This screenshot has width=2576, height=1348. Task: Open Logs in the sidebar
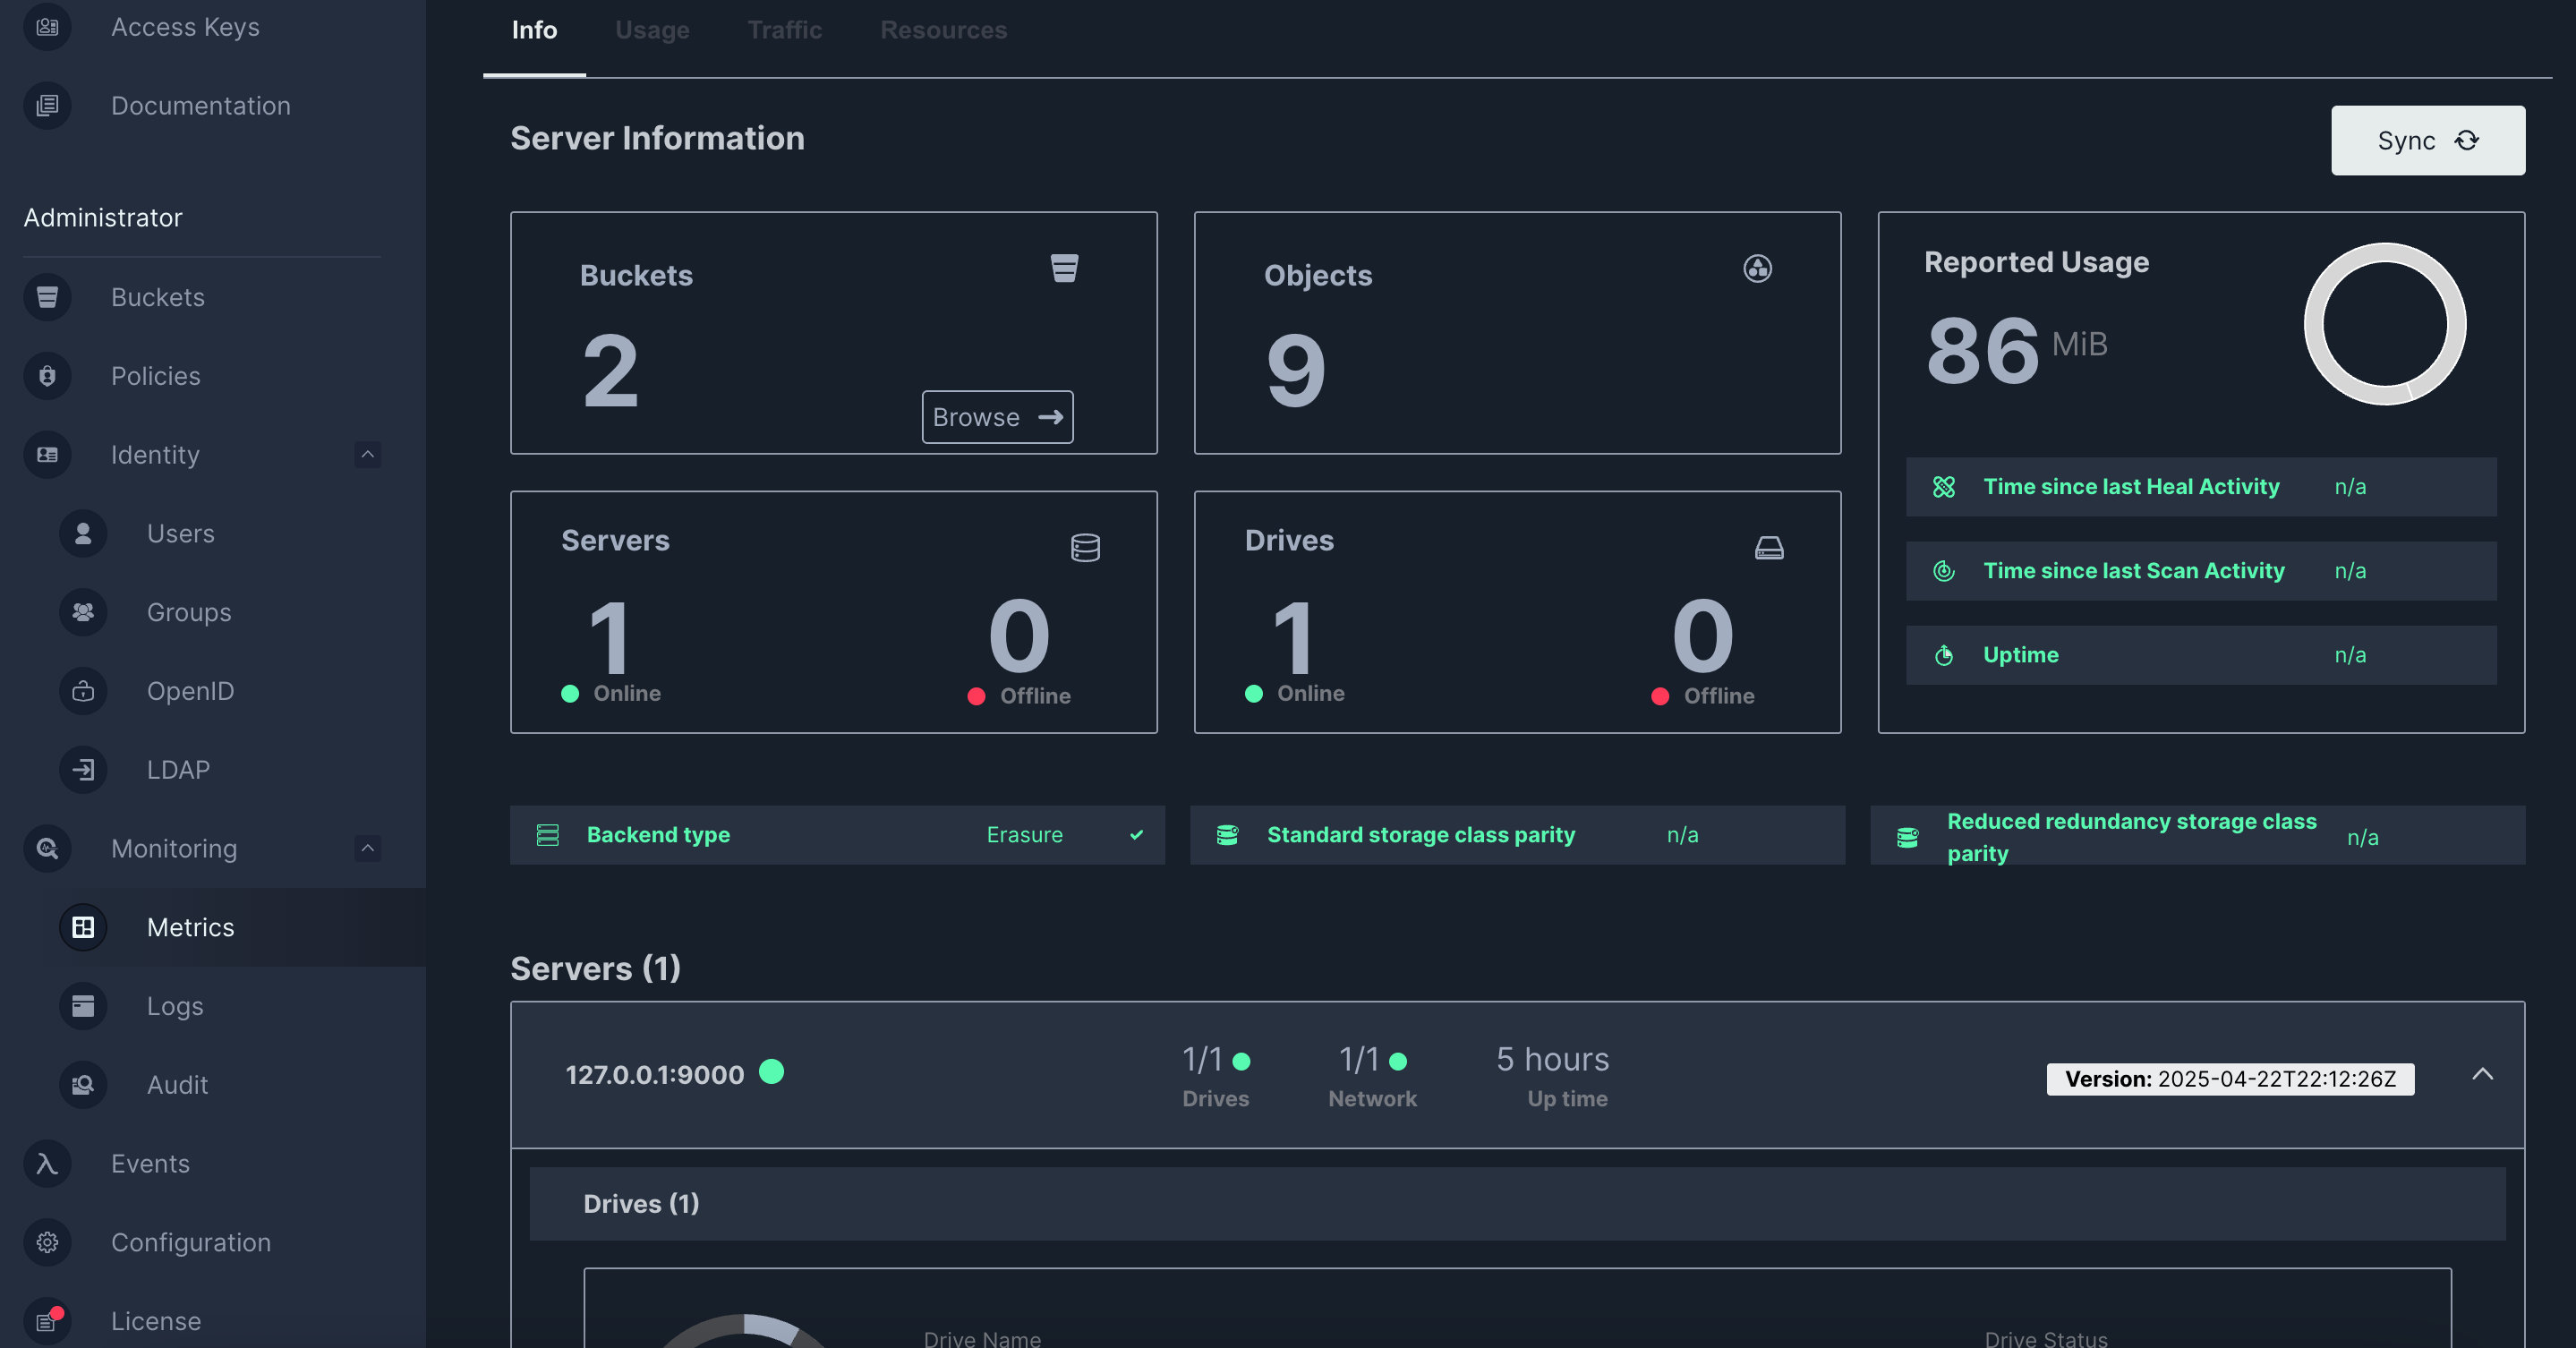[x=175, y=1006]
